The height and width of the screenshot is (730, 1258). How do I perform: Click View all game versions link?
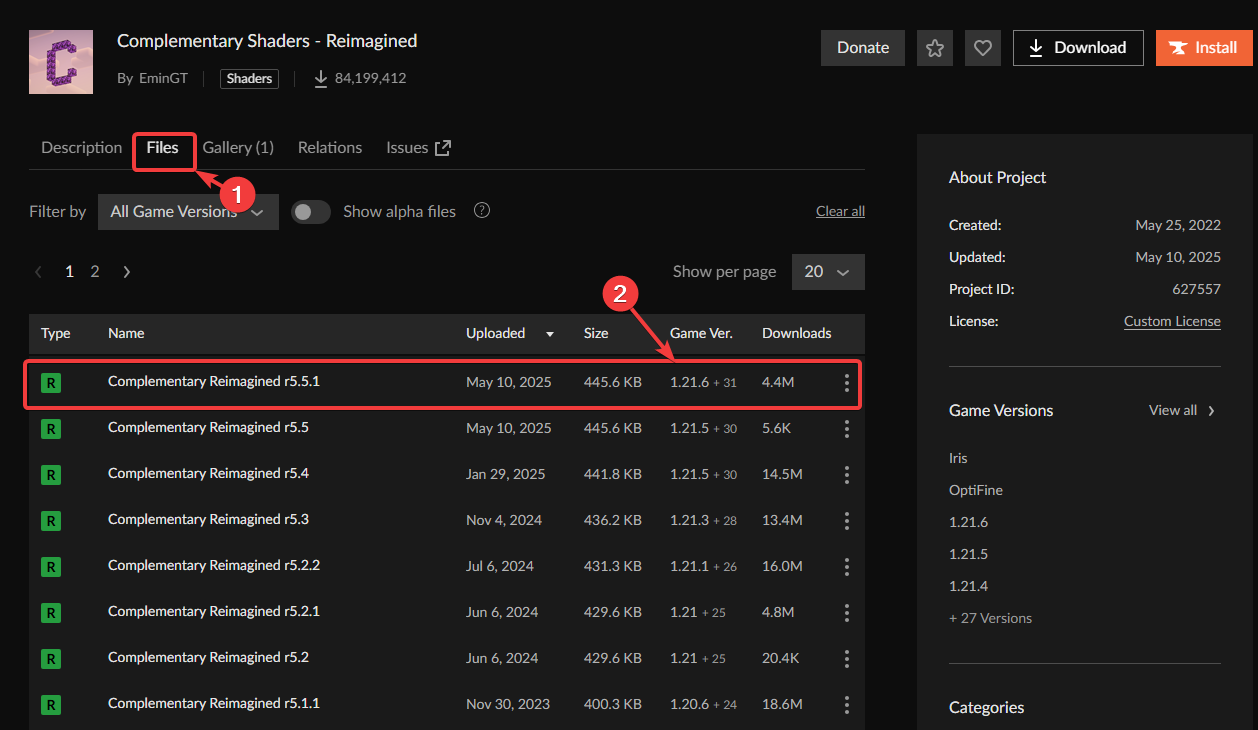[1182, 410]
